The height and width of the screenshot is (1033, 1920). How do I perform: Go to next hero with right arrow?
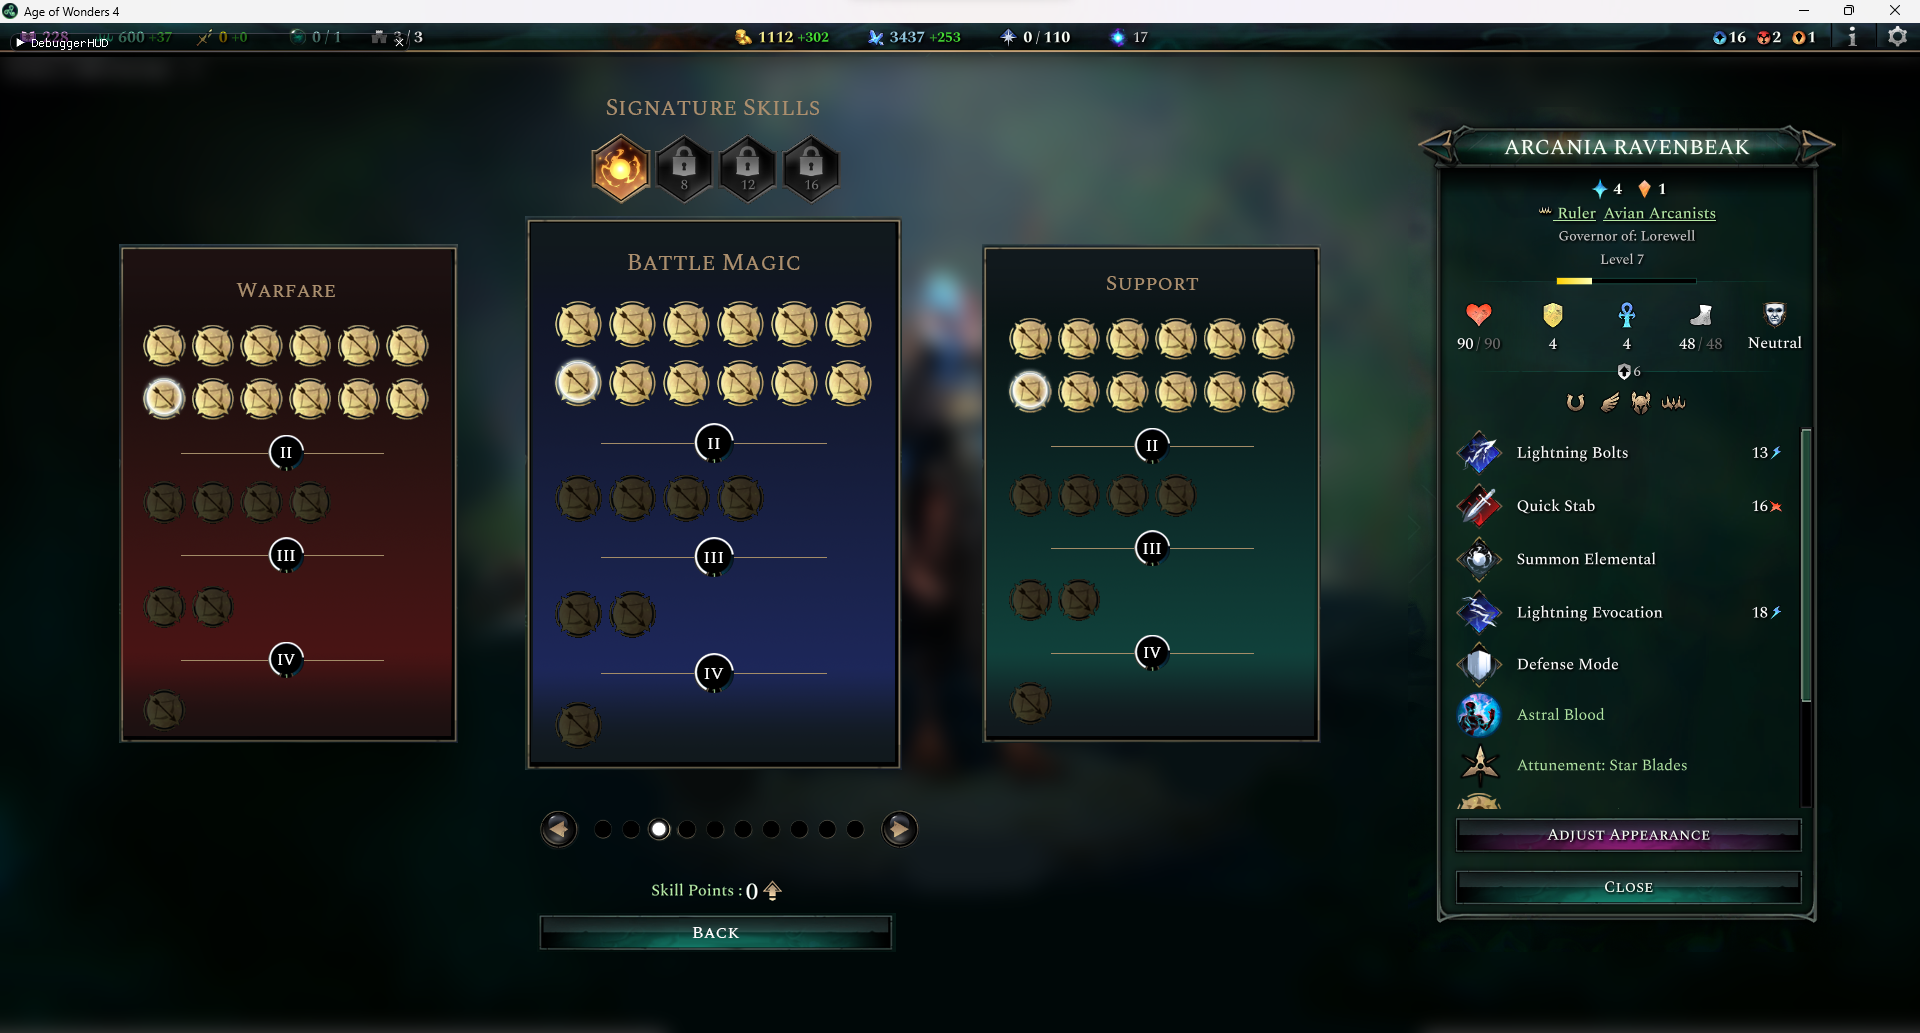[1817, 146]
